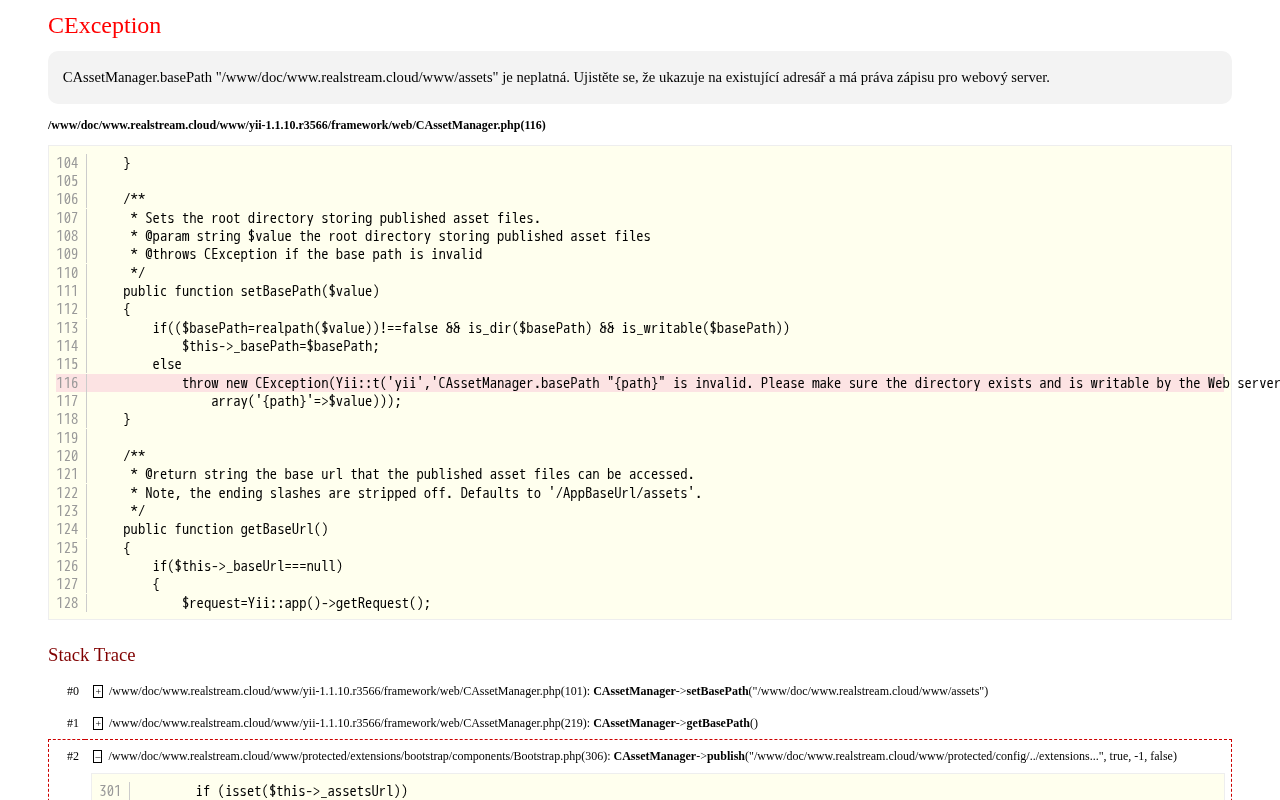
Task: Click the array path value code line
Action: point(306,401)
